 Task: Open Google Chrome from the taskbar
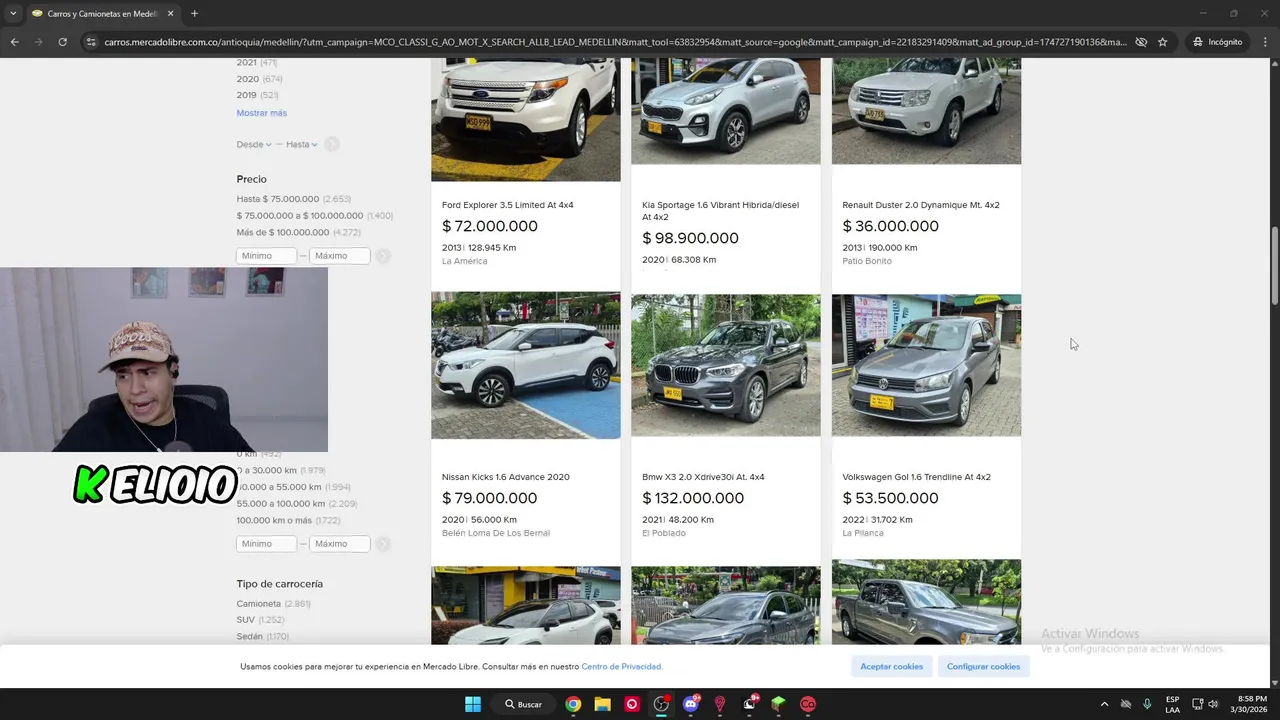(573, 704)
